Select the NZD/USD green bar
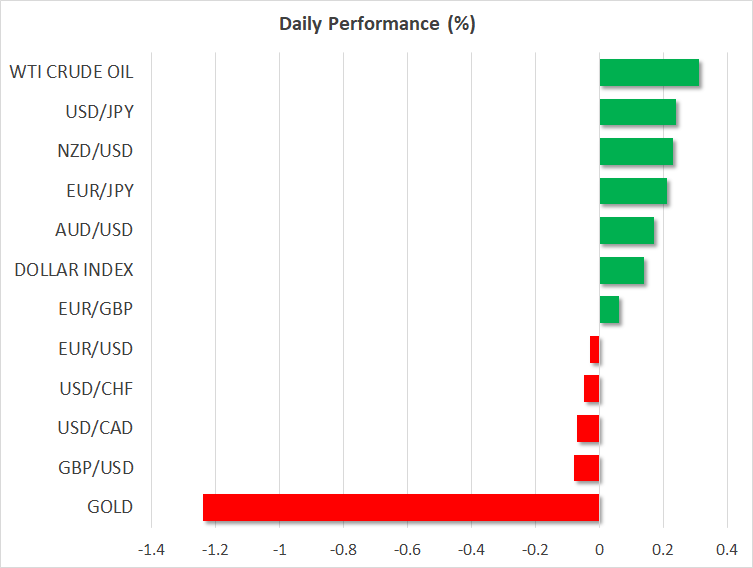This screenshot has height=568, width=753. coord(635,152)
